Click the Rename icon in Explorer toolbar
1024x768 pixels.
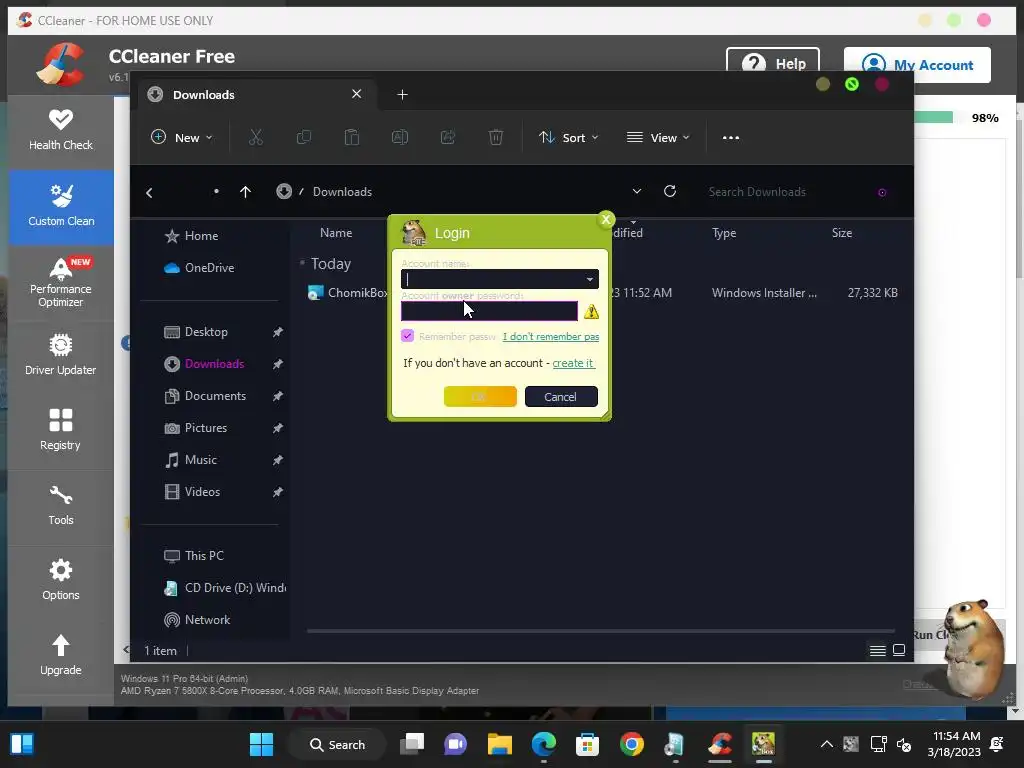400,137
